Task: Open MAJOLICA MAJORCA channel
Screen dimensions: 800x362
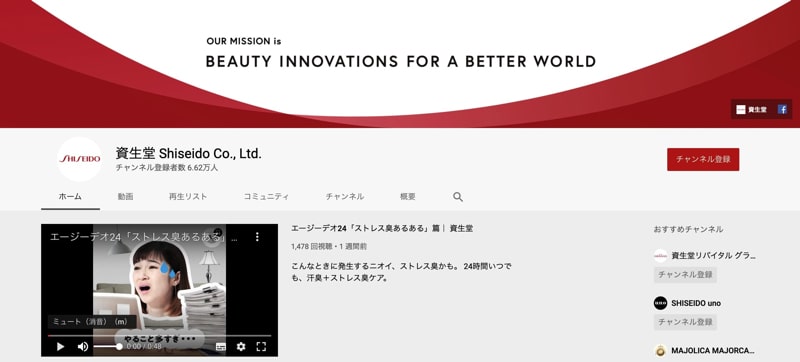Action: point(713,351)
